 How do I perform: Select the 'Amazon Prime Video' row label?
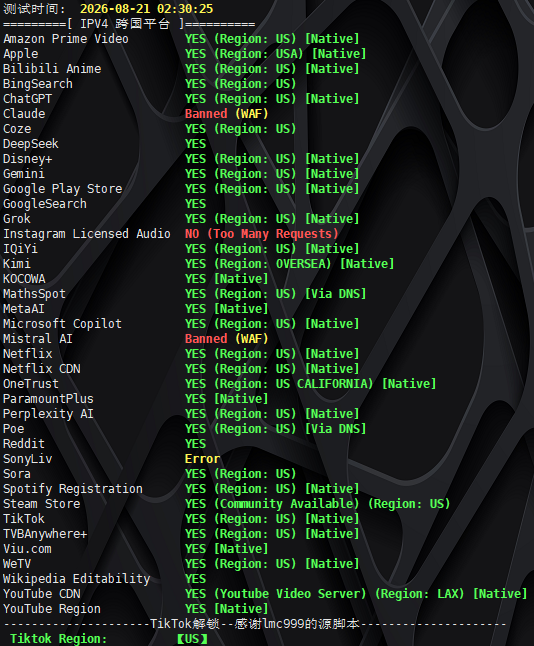(66, 39)
